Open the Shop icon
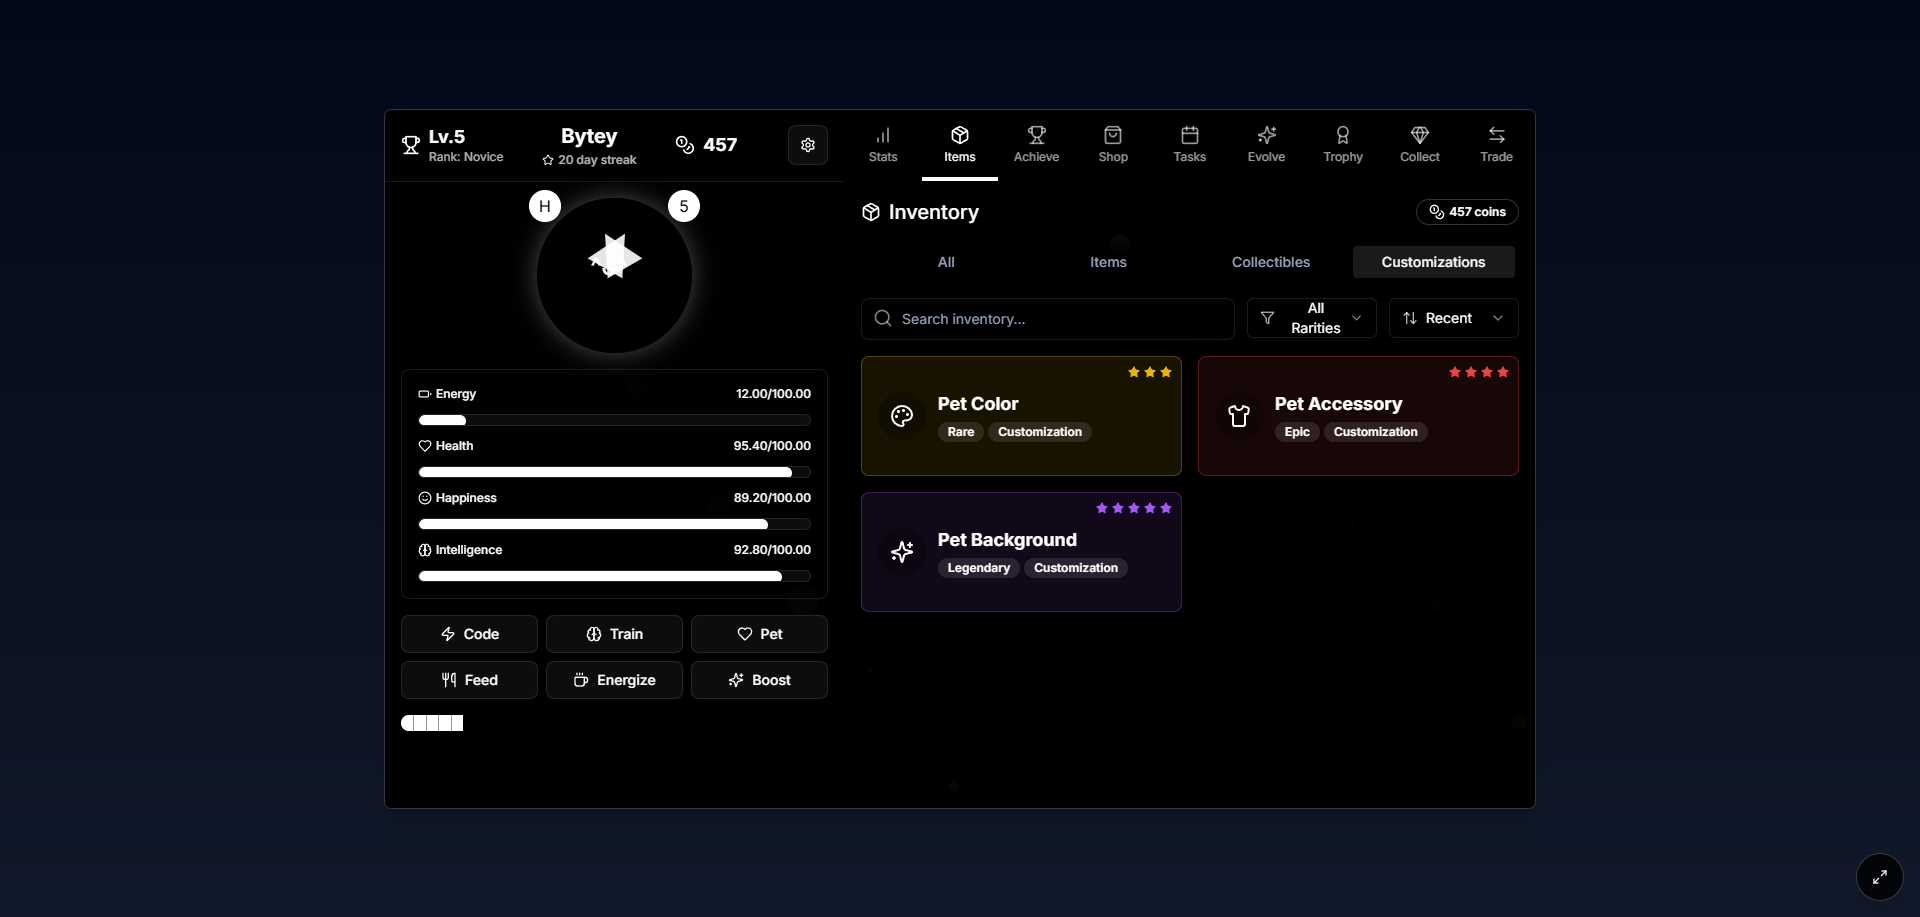Screen dimensions: 1920x917 [1113, 144]
